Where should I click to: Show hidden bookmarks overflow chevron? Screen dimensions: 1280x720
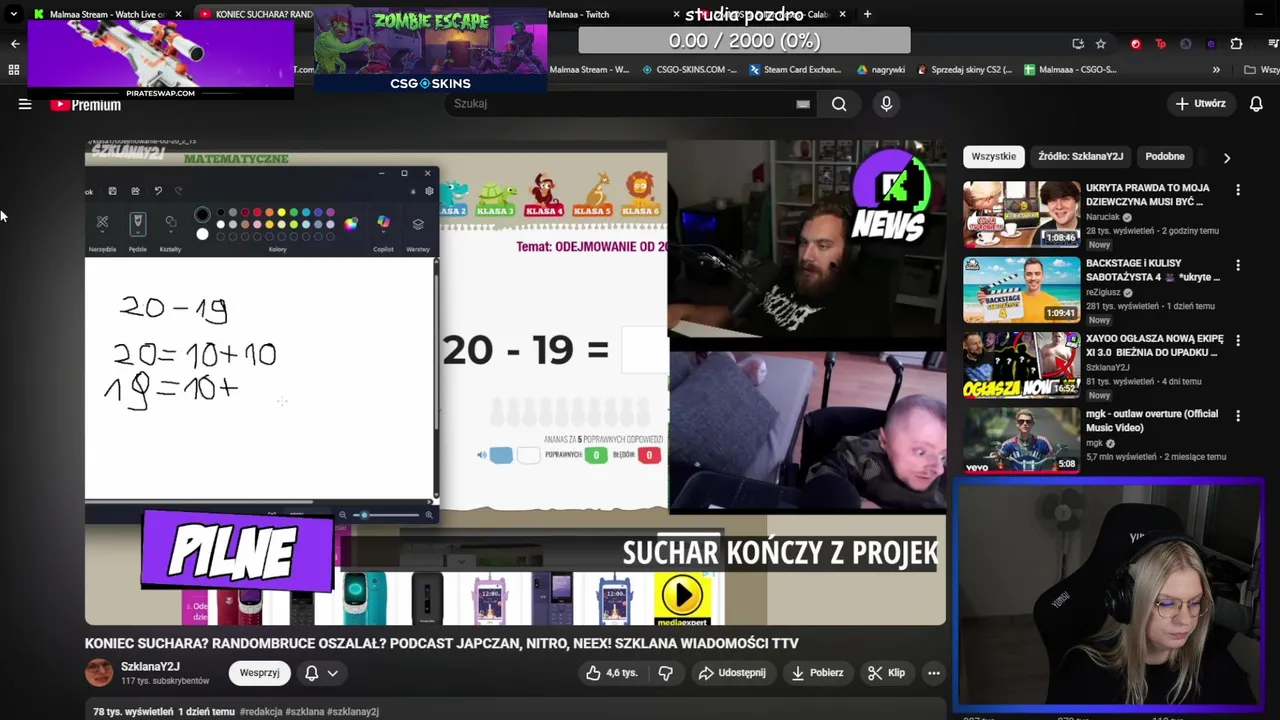pos(1216,70)
